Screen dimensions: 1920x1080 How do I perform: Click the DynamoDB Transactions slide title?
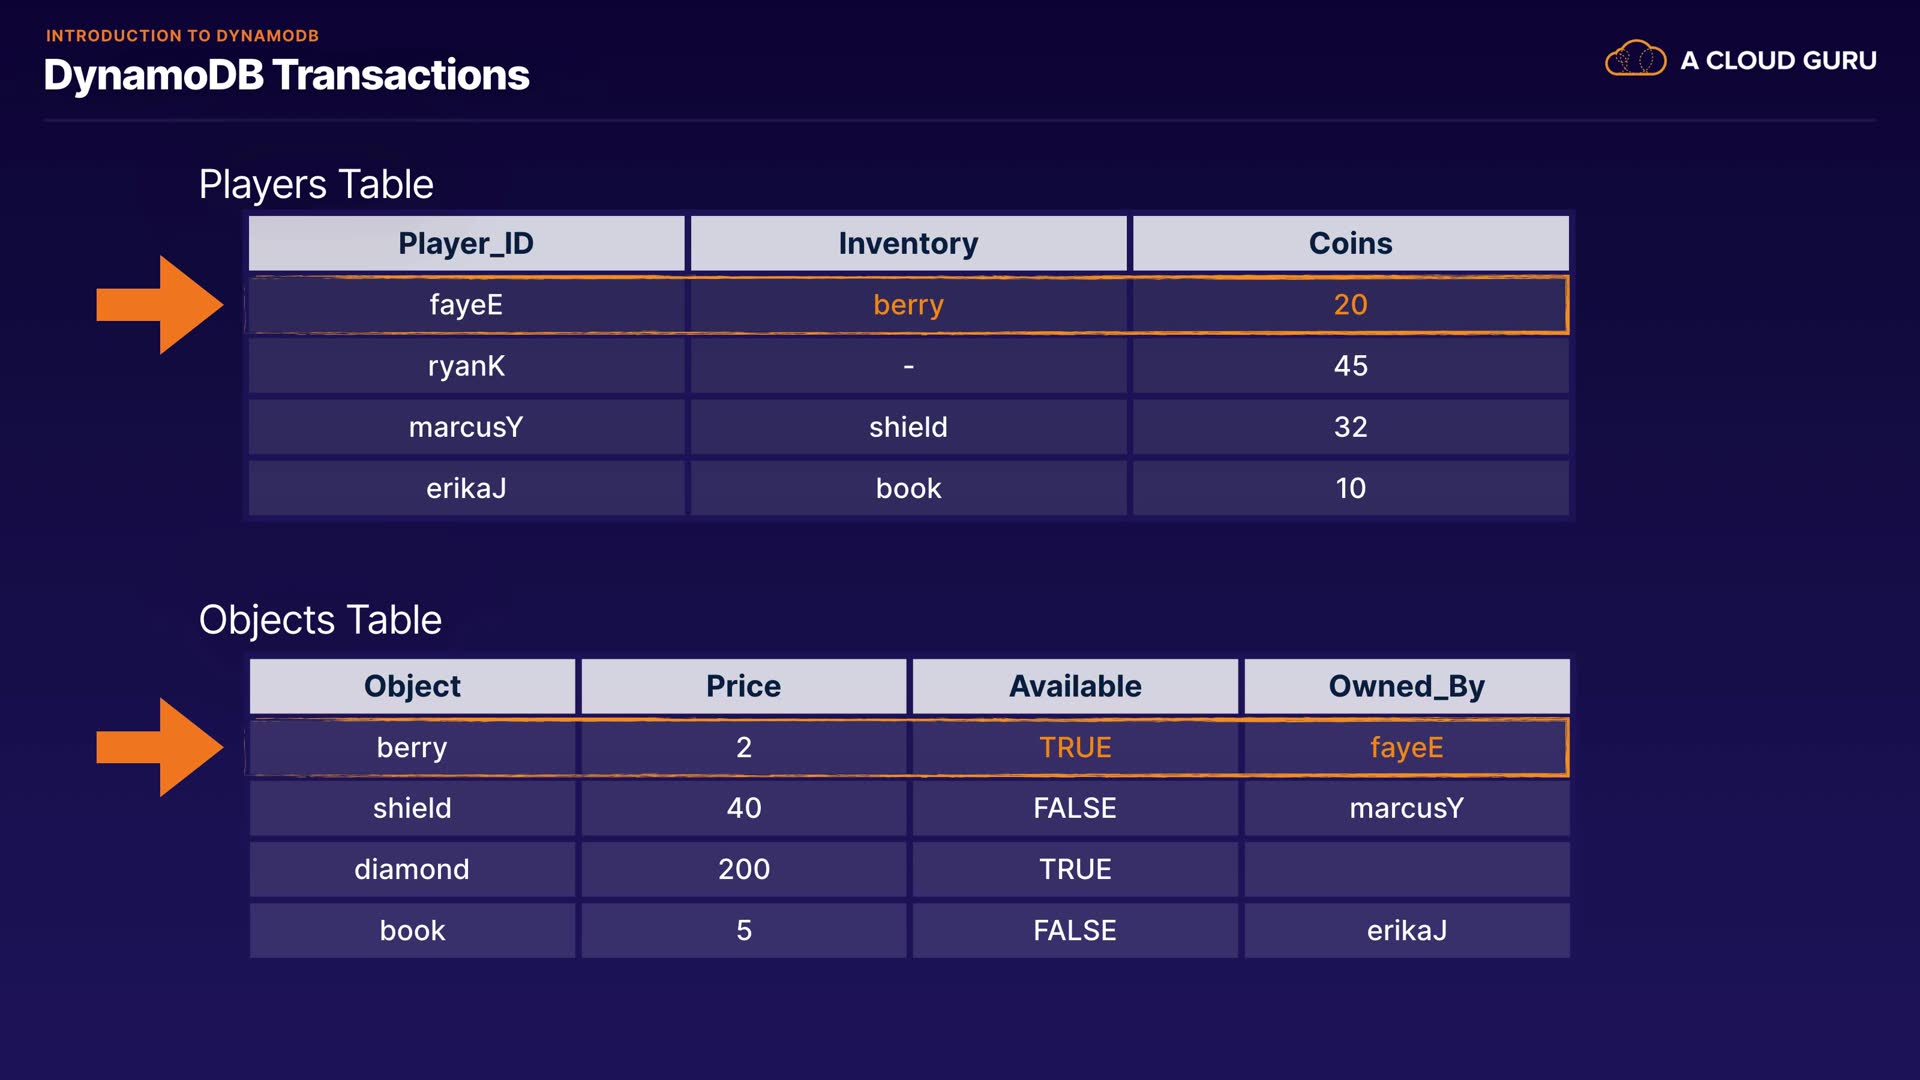tap(287, 76)
